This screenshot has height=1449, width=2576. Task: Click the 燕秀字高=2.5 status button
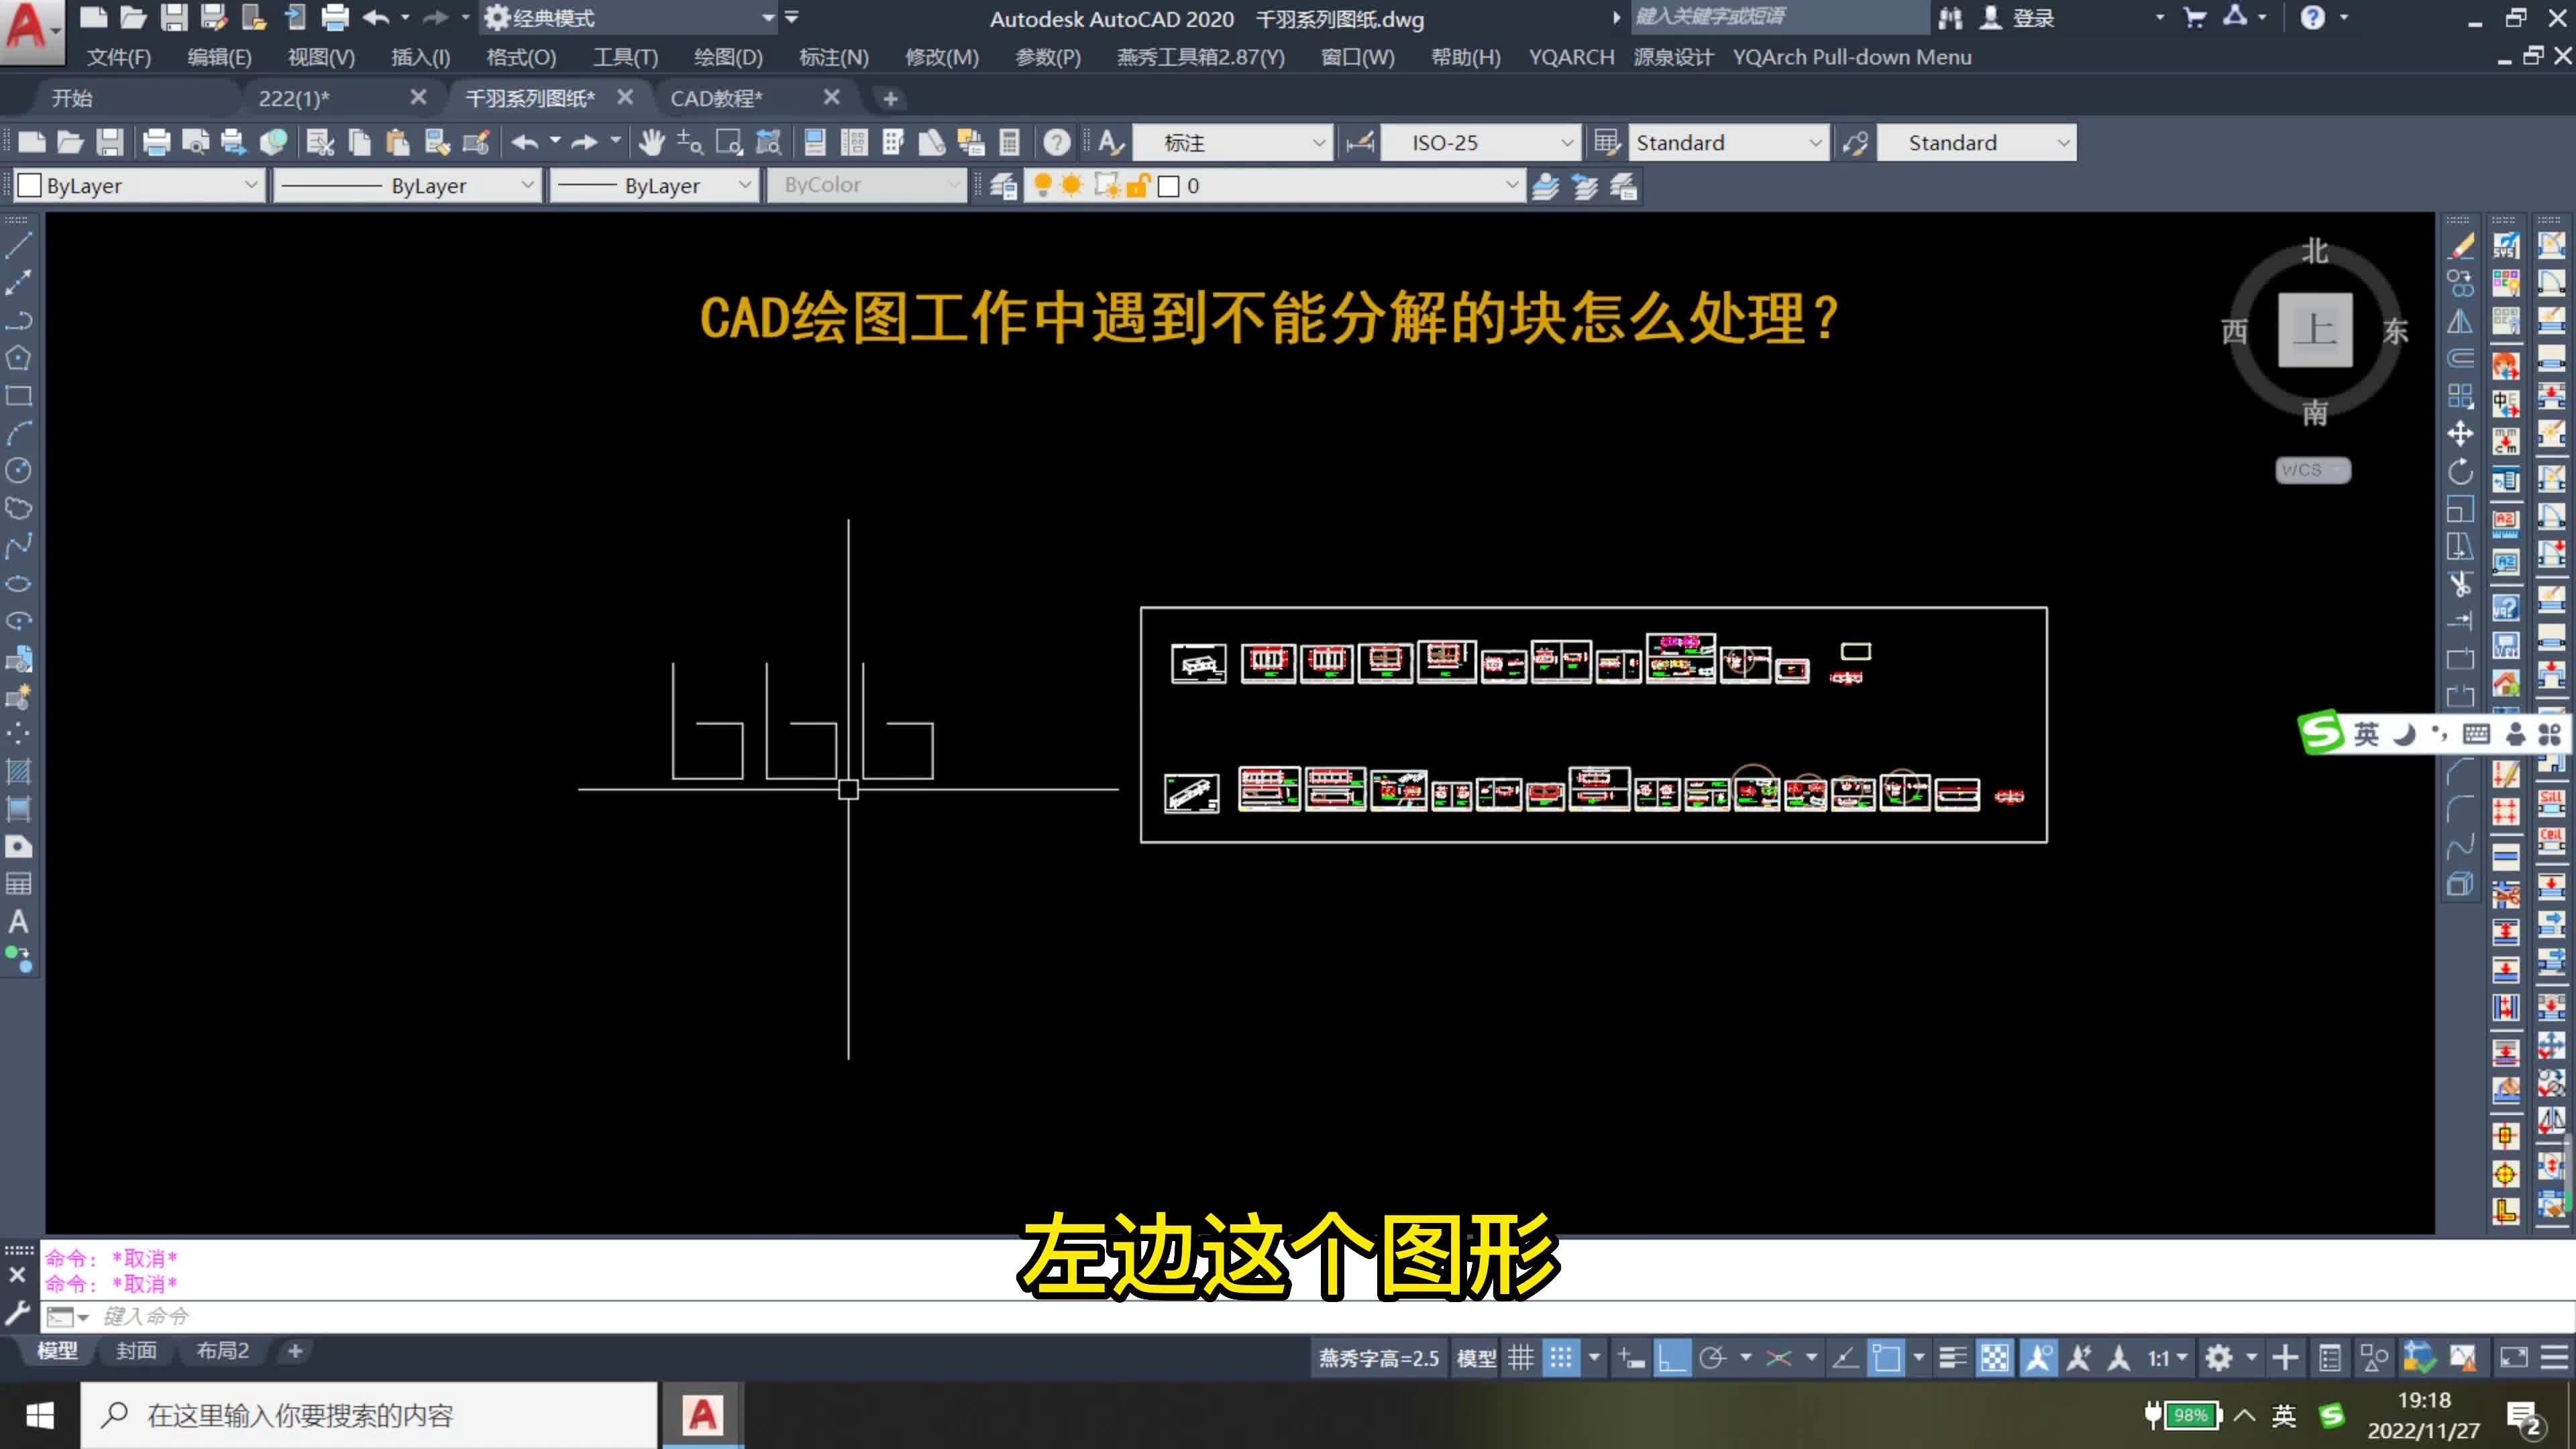click(1378, 1358)
